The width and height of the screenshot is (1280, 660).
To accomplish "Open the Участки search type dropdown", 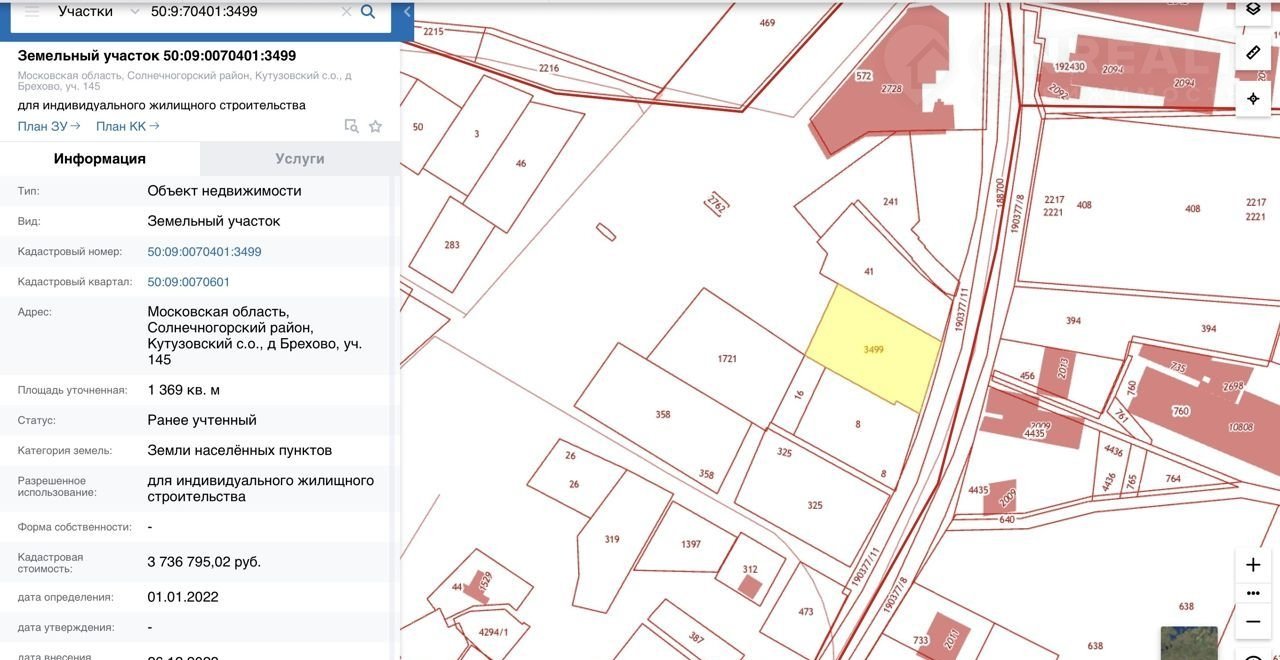I will click(98, 12).
